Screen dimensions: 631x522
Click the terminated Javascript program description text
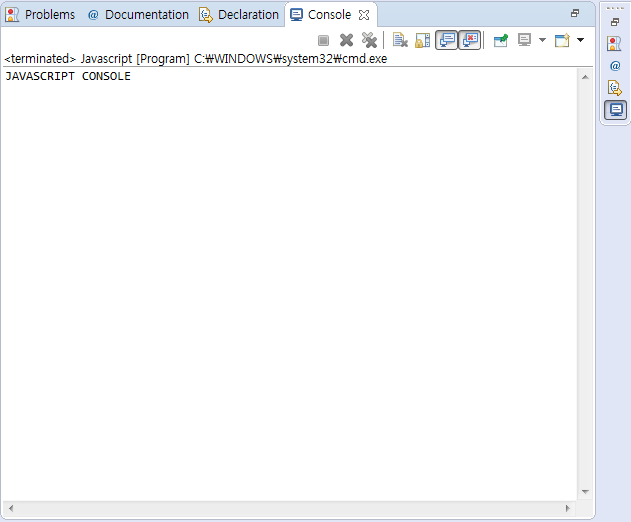point(196,59)
